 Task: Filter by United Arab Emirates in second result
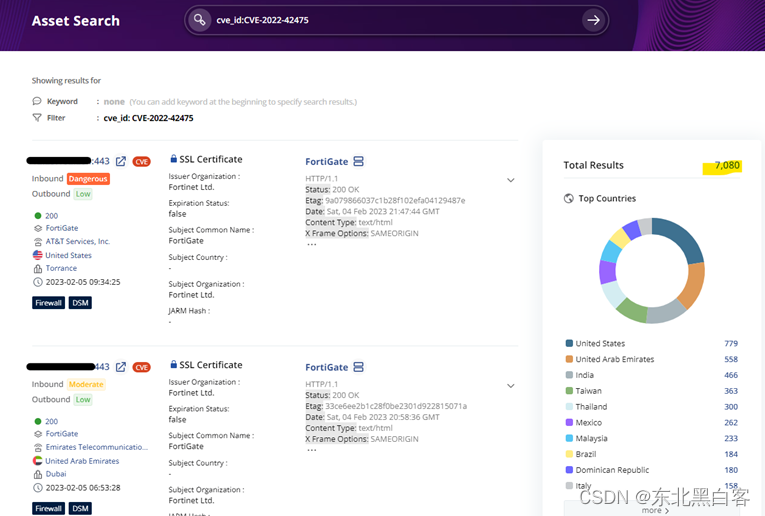pos(82,461)
